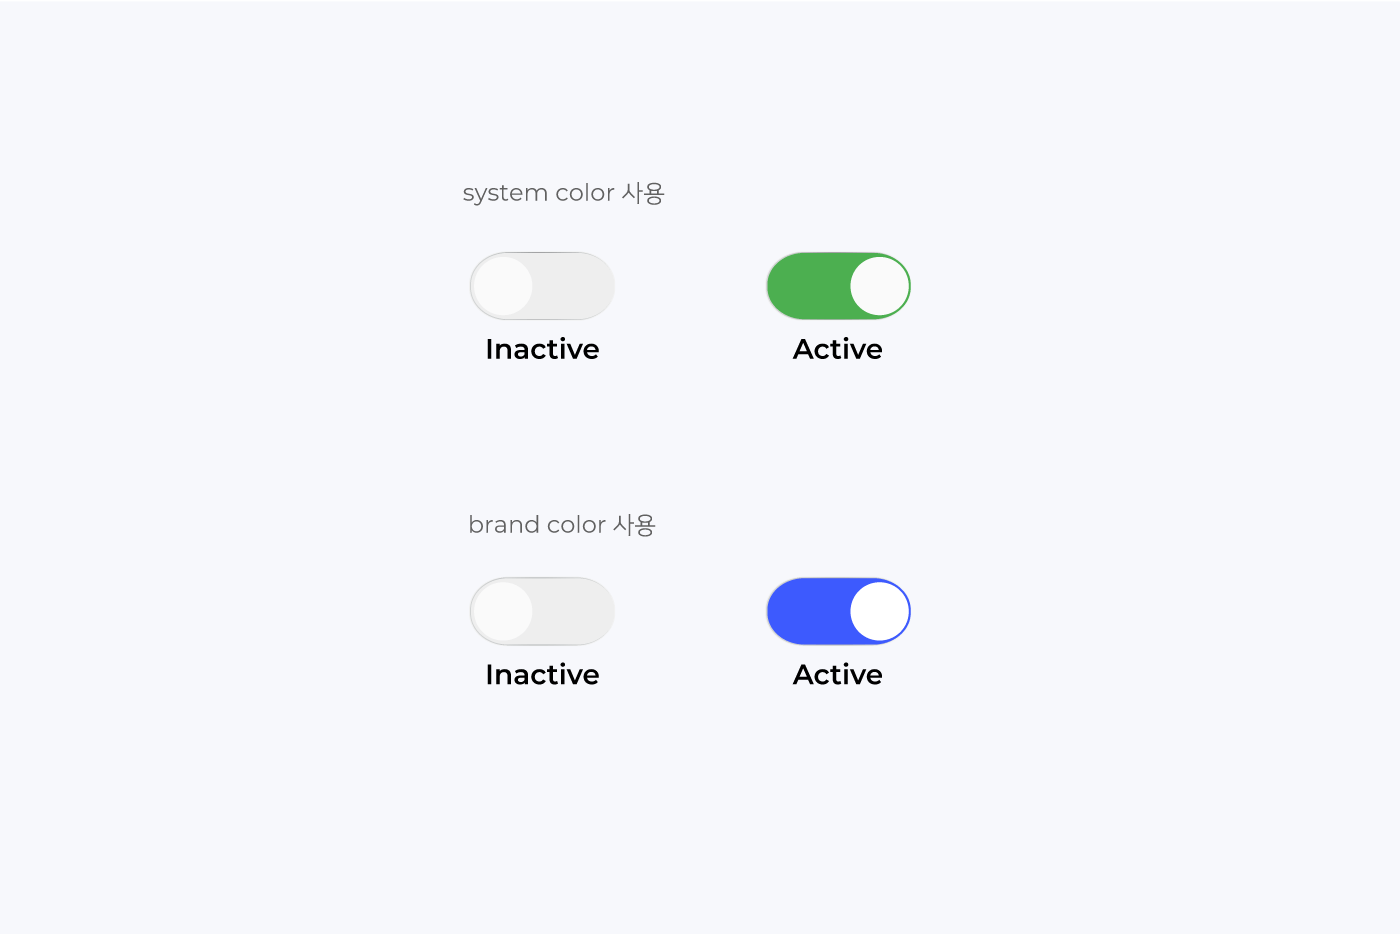
Task: Enable the inactive brand color toggle
Action: click(542, 611)
